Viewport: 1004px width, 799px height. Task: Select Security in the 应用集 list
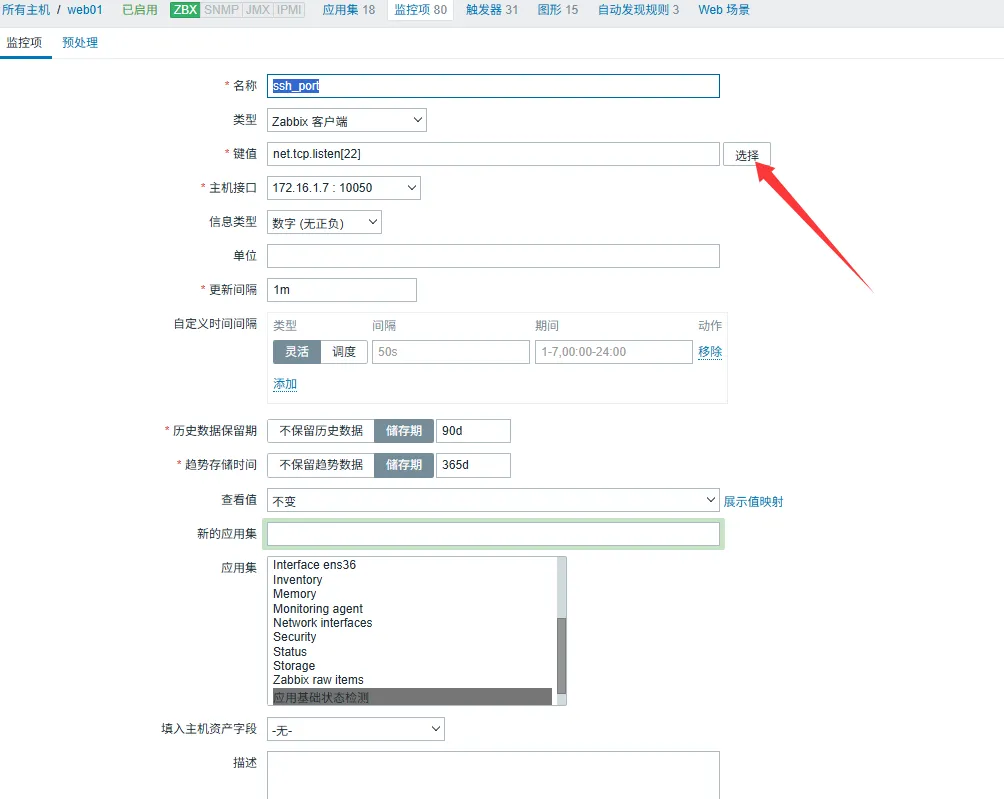coord(294,637)
